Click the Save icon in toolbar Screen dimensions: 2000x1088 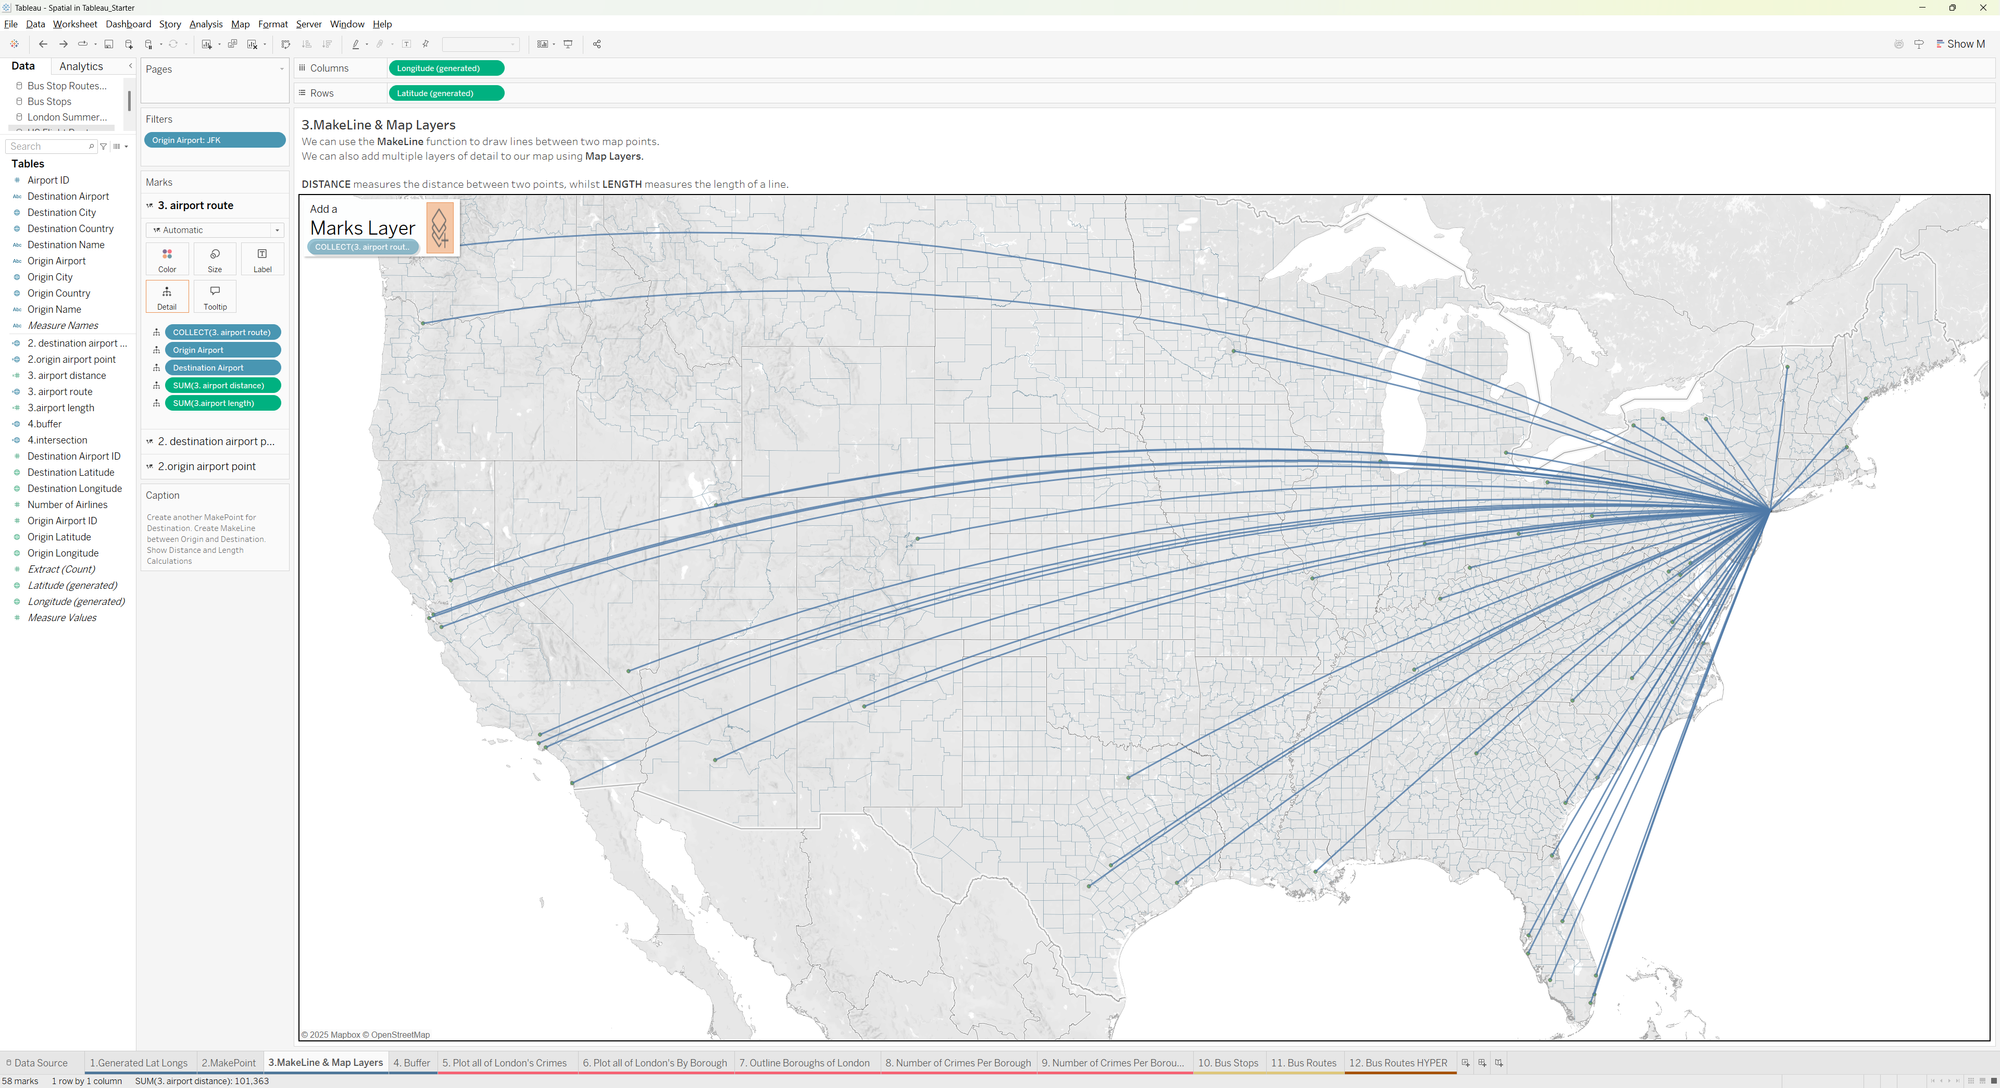[x=109, y=44]
